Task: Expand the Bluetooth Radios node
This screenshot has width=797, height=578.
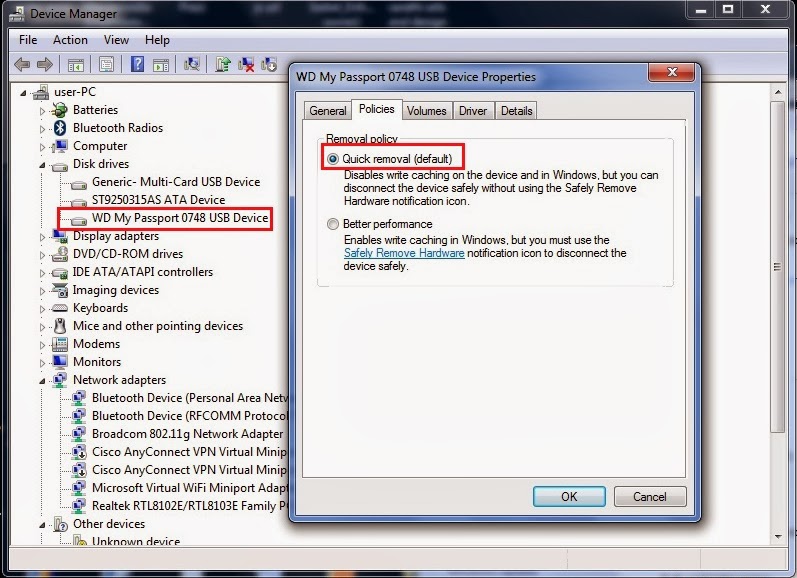Action: tap(42, 129)
